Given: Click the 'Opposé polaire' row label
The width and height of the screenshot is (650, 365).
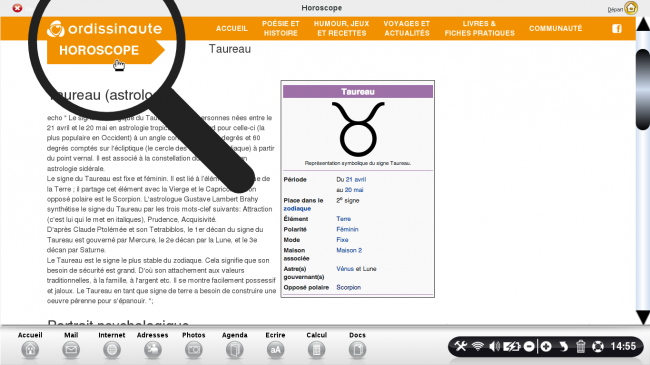Looking at the screenshot, I should point(306,287).
